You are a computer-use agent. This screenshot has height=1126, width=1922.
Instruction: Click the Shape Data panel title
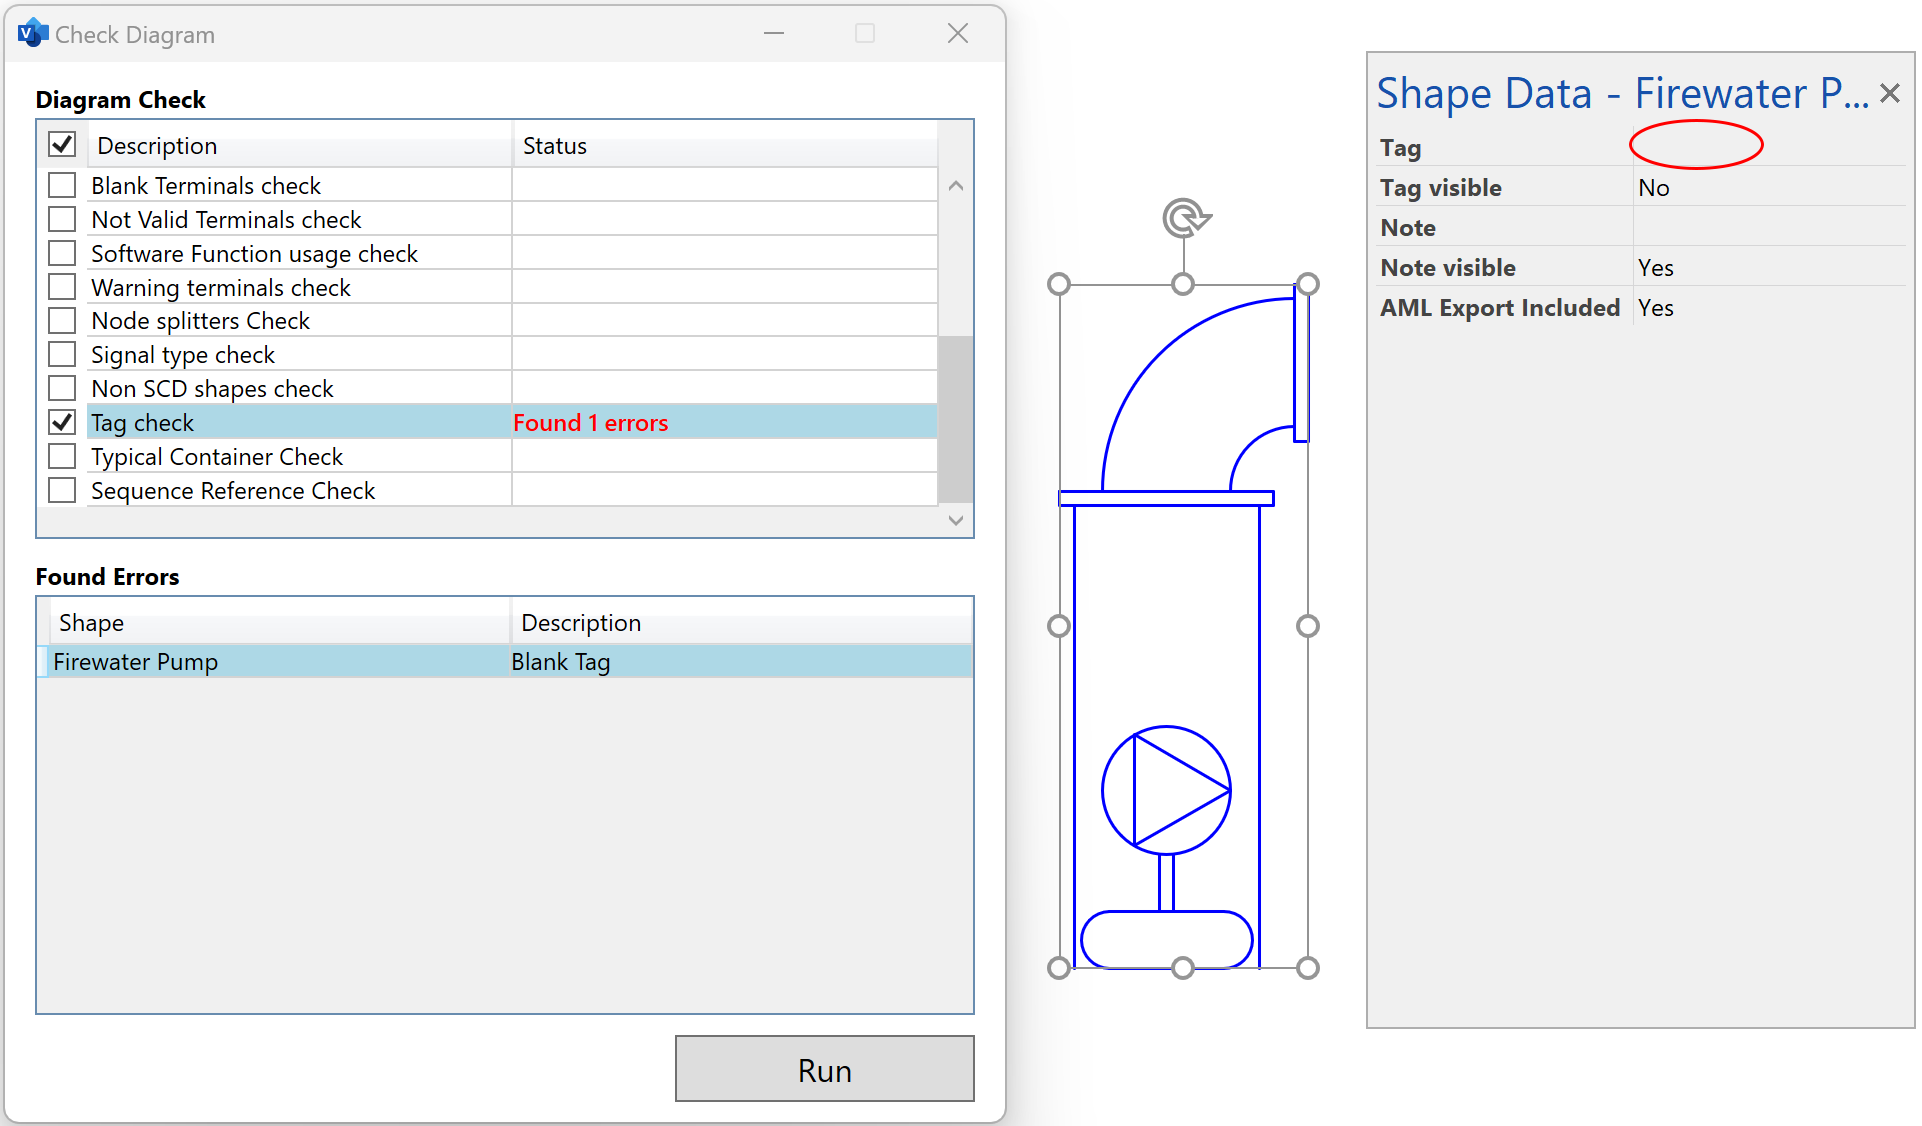click(1622, 93)
